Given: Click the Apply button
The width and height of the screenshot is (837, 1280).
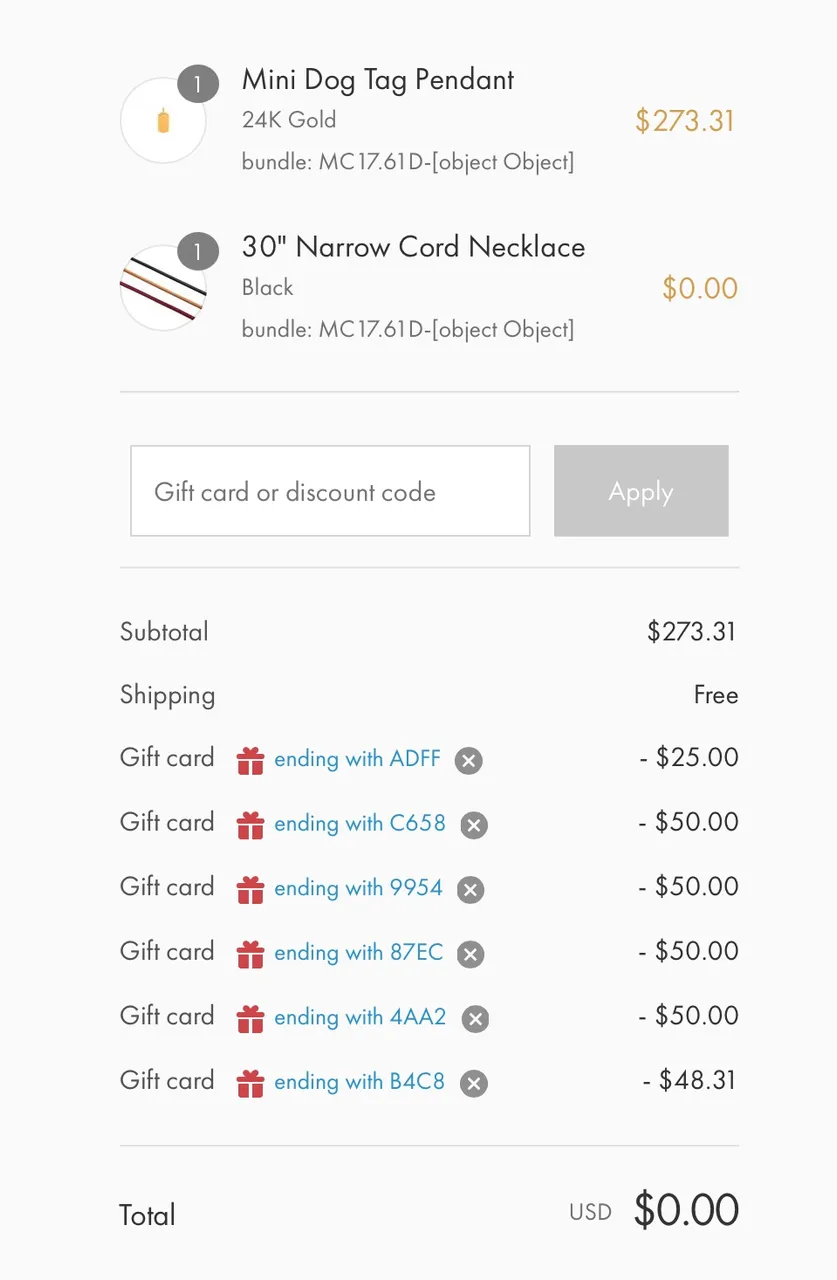Looking at the screenshot, I should (x=641, y=491).
